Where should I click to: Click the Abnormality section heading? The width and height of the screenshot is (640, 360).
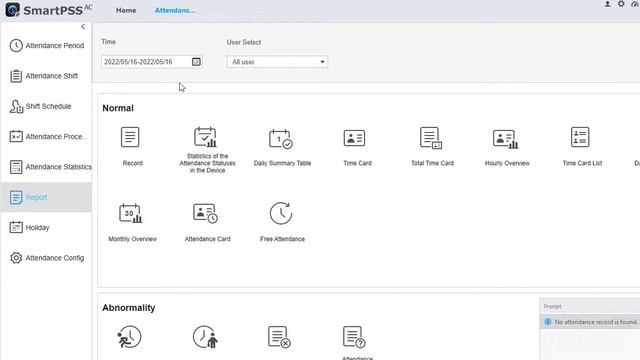pyautogui.click(x=129, y=308)
